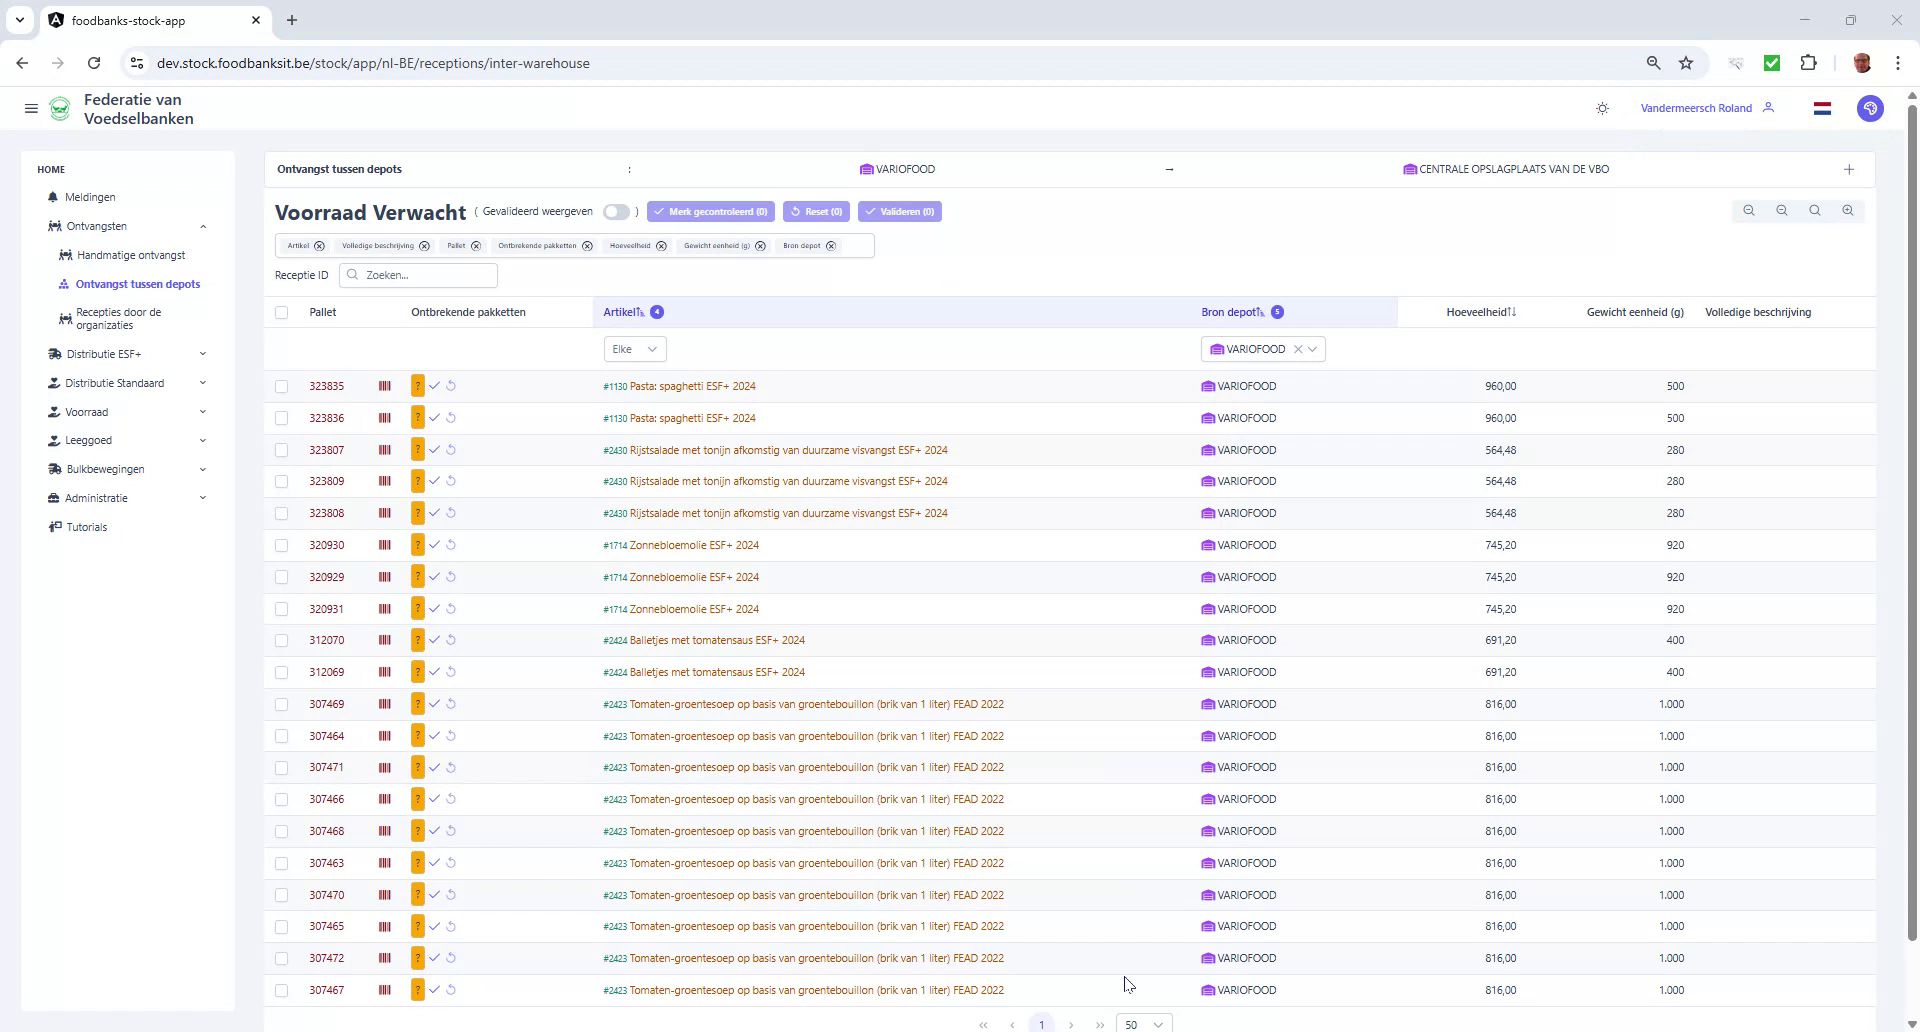Screen dimensions: 1920x1032
Task: Tick the checkbox for pallet 312070
Action: (x=282, y=640)
